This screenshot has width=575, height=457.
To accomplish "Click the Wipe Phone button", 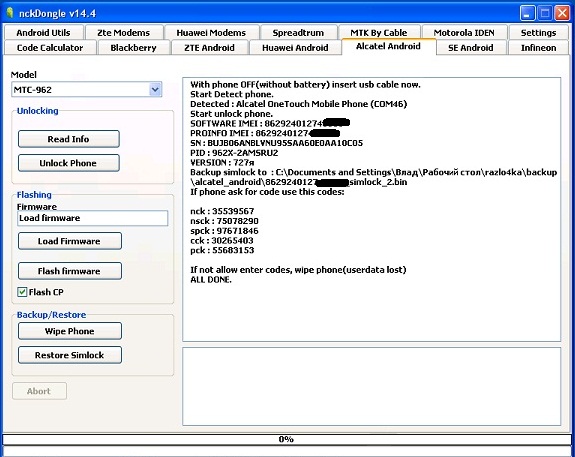I will pyautogui.click(x=70, y=331).
